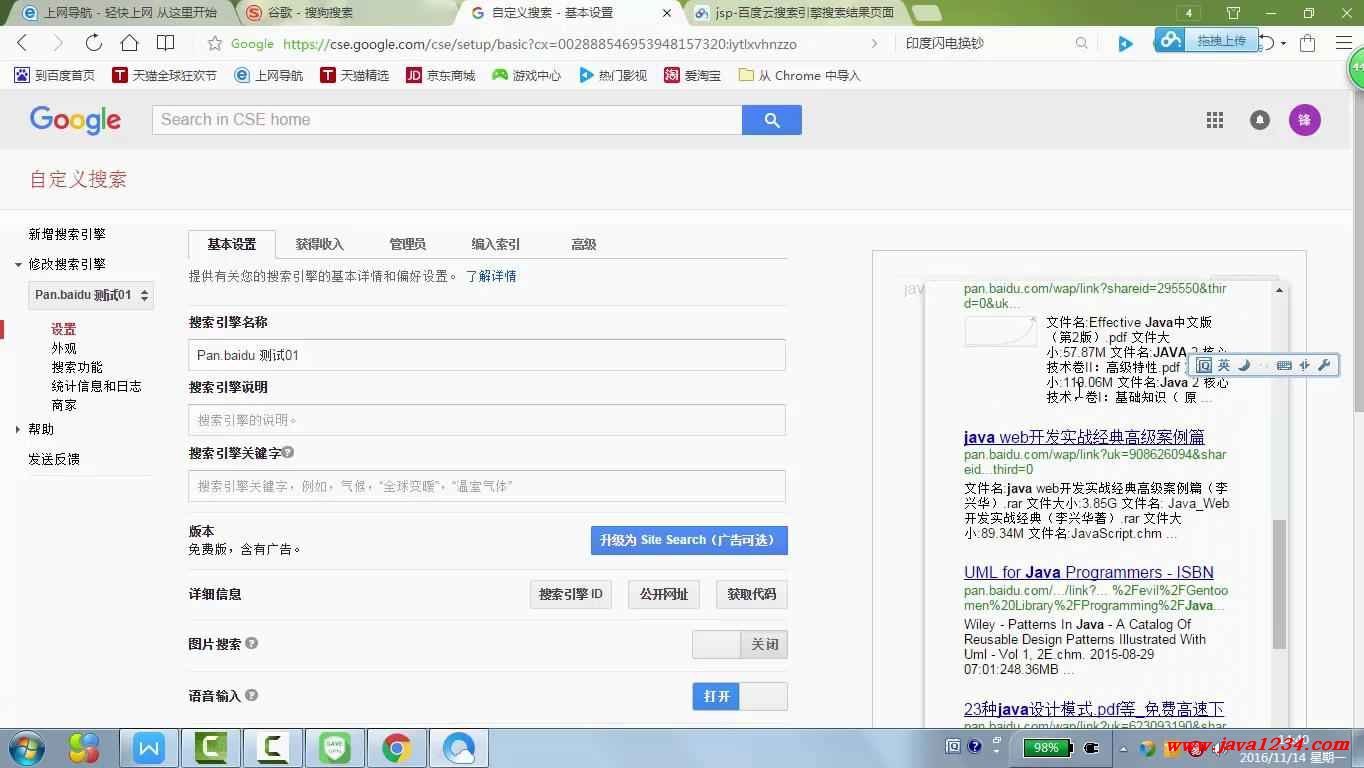Open the Google apps grid

point(1215,120)
